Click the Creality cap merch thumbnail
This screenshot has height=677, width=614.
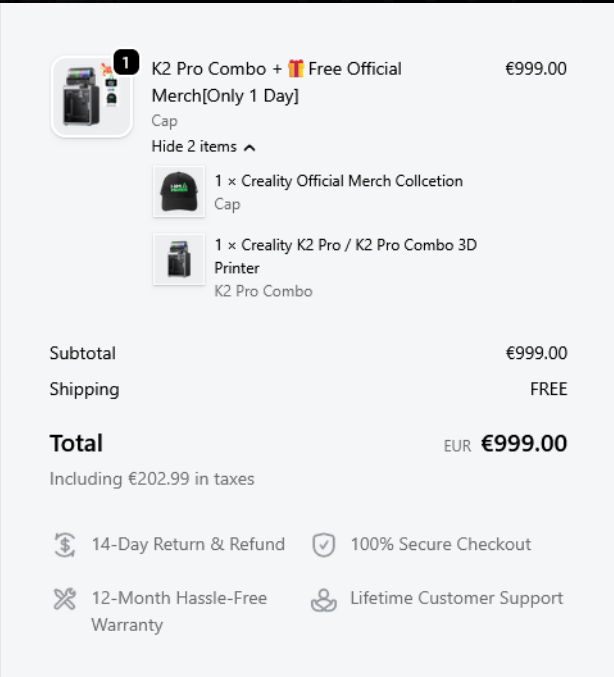click(x=179, y=192)
